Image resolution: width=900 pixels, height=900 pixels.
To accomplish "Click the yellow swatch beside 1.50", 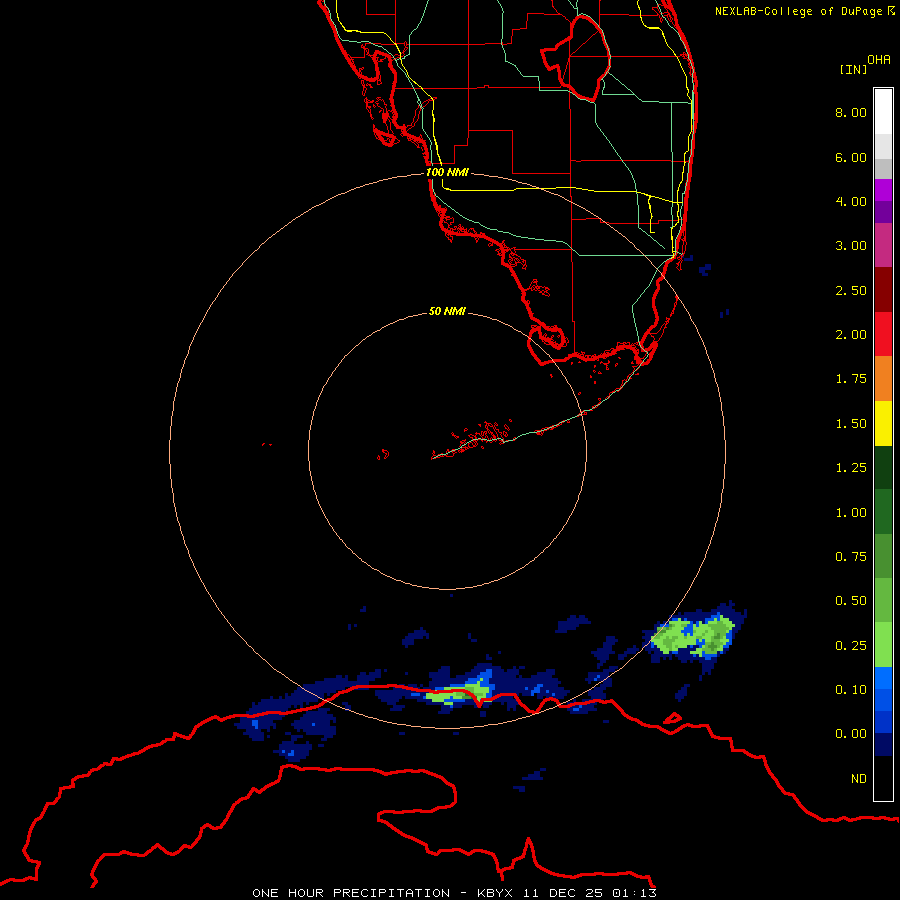I will [x=883, y=424].
